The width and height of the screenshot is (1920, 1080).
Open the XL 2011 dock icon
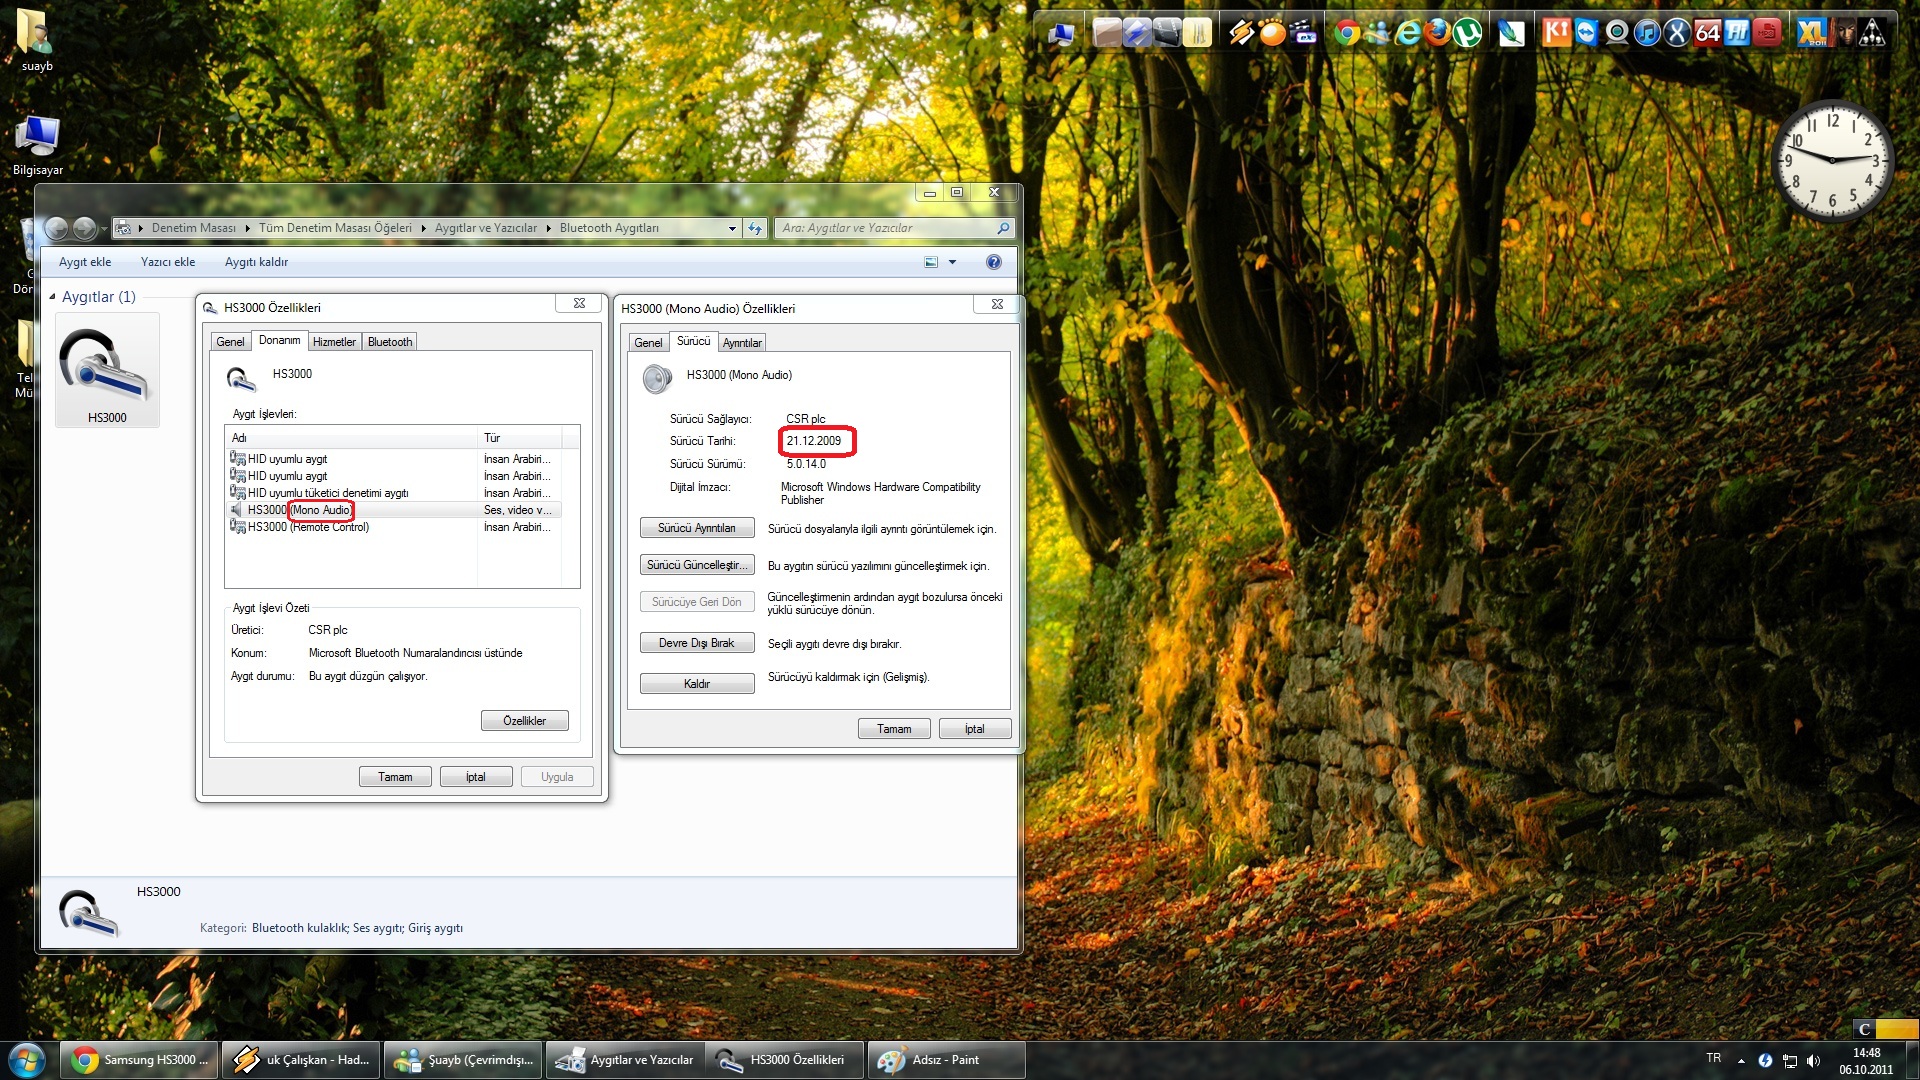point(1812,33)
